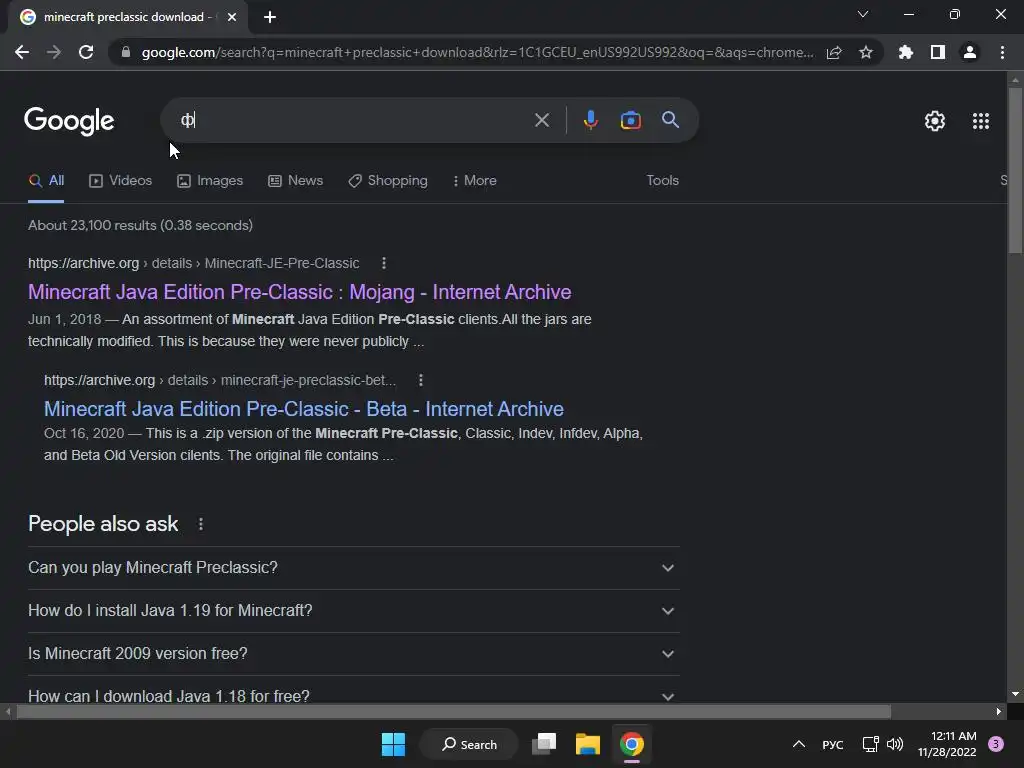Viewport: 1024px width, 768px height.
Task: Switch to Images results tab
Action: coord(210,181)
